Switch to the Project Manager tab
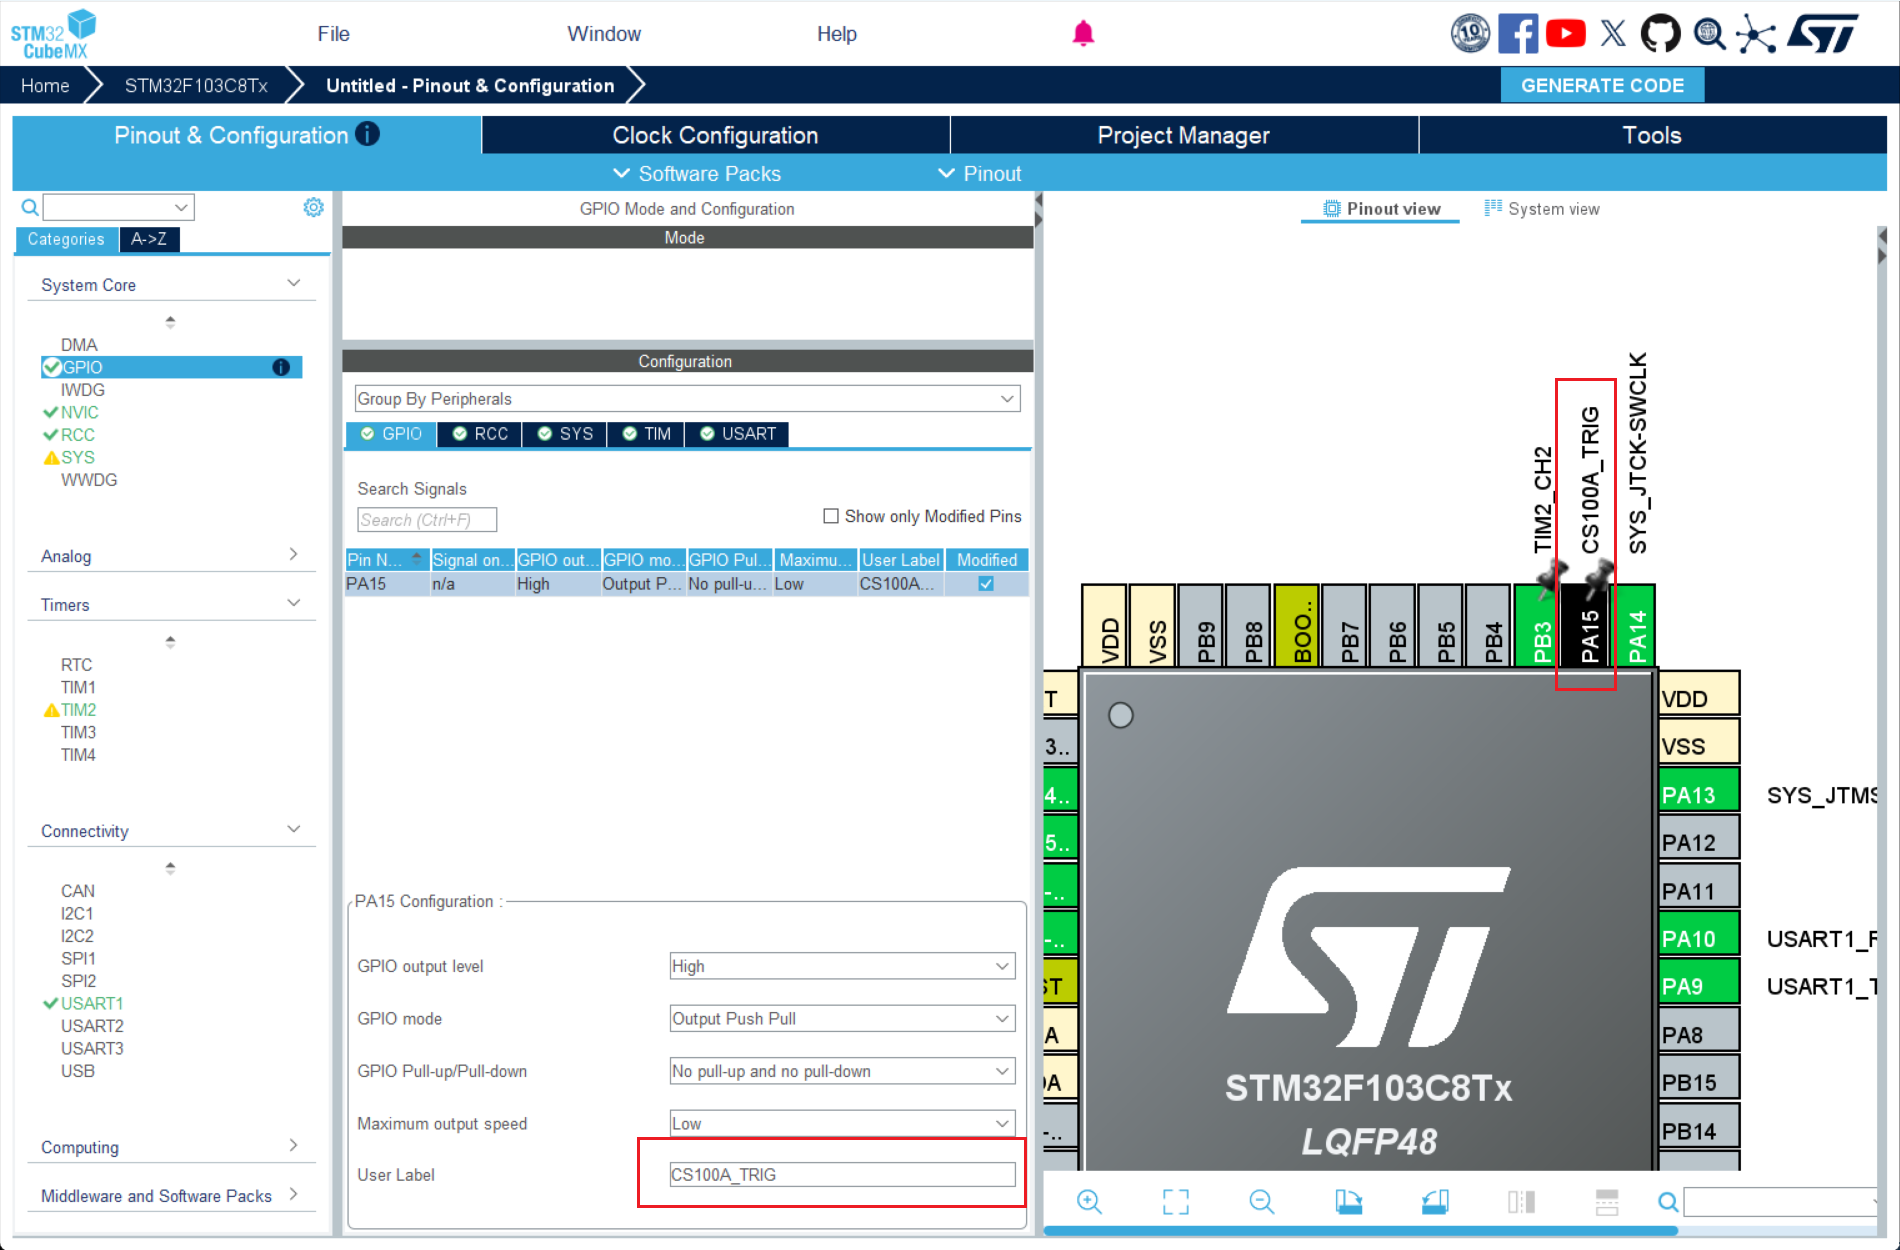This screenshot has height=1250, width=1900. [x=1184, y=135]
